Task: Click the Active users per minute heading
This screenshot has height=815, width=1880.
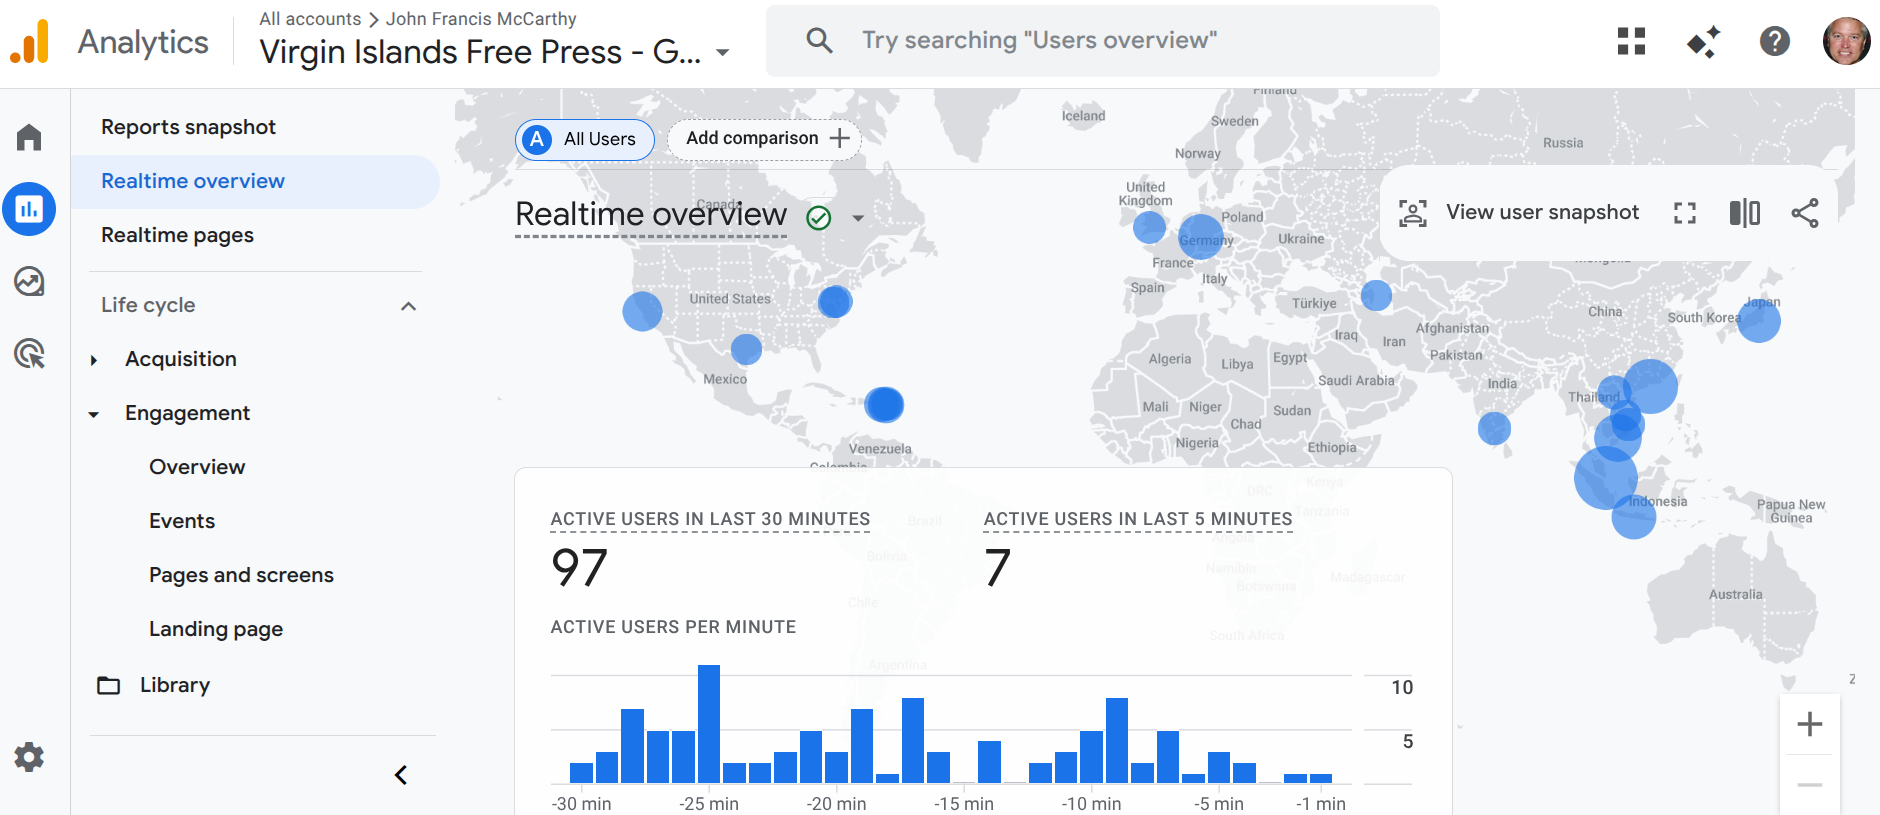Action: [673, 627]
